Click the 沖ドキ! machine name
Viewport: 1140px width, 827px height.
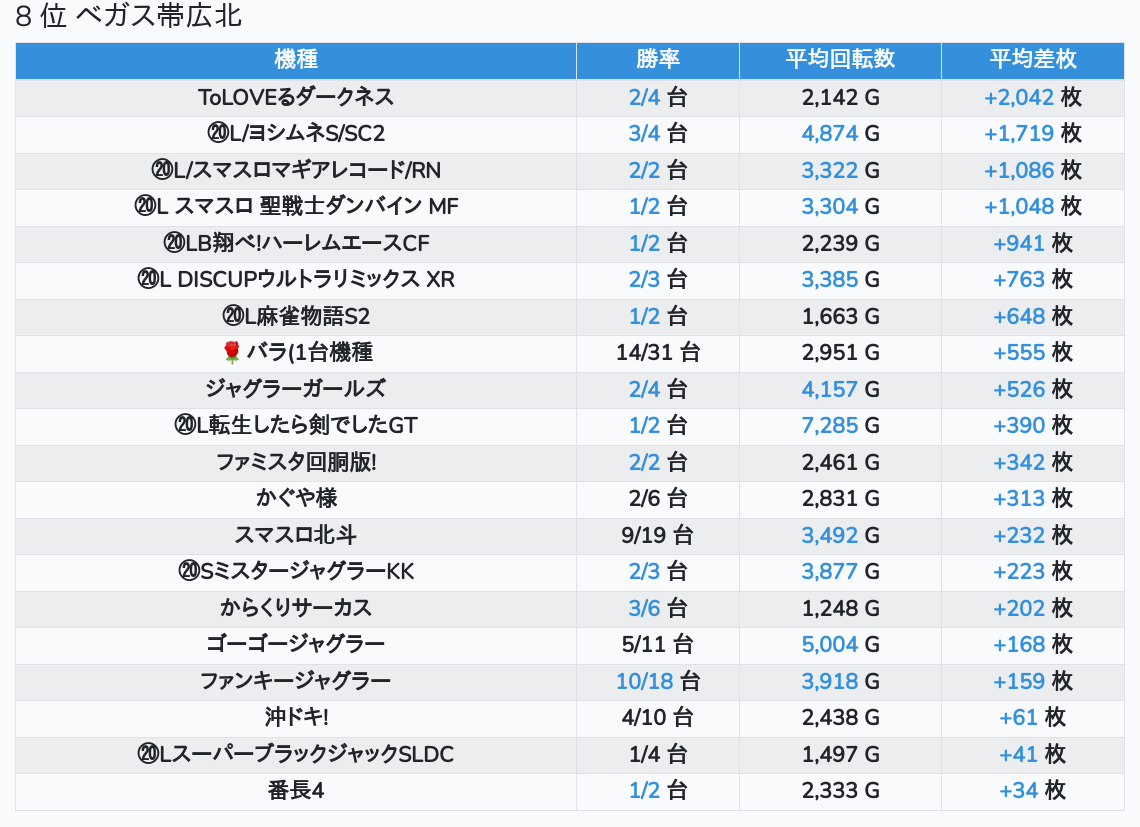tap(296, 717)
